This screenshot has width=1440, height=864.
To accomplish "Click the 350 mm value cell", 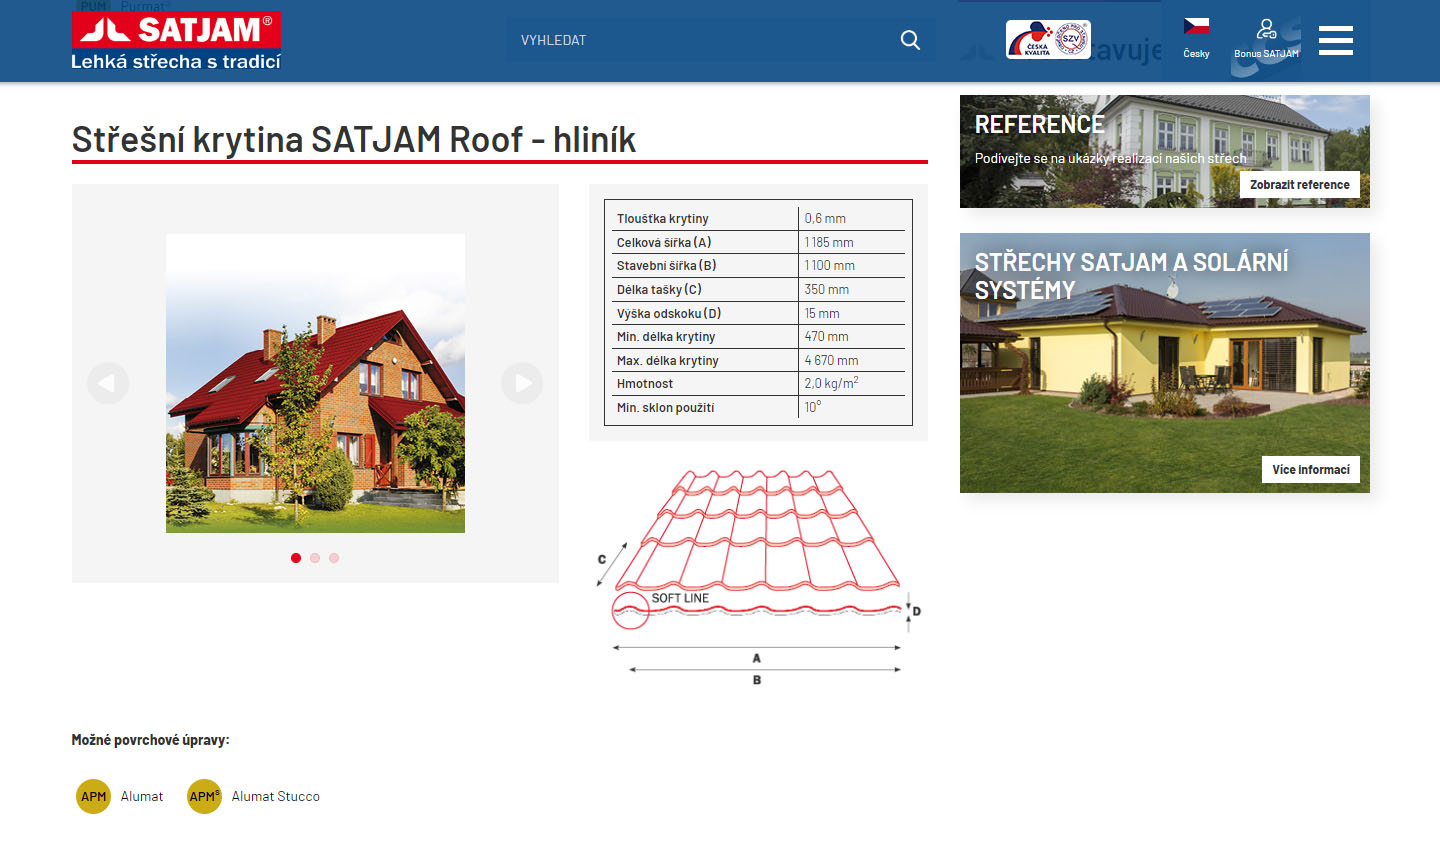I will (x=827, y=290).
